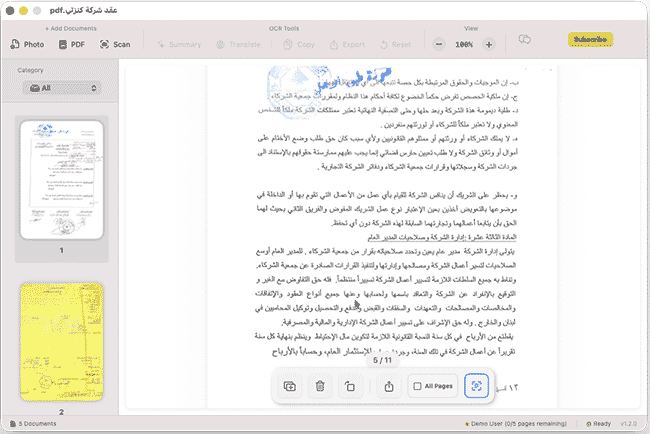This screenshot has height=434, width=650.
Task: Zoom out with the minus button
Action: coord(439,44)
